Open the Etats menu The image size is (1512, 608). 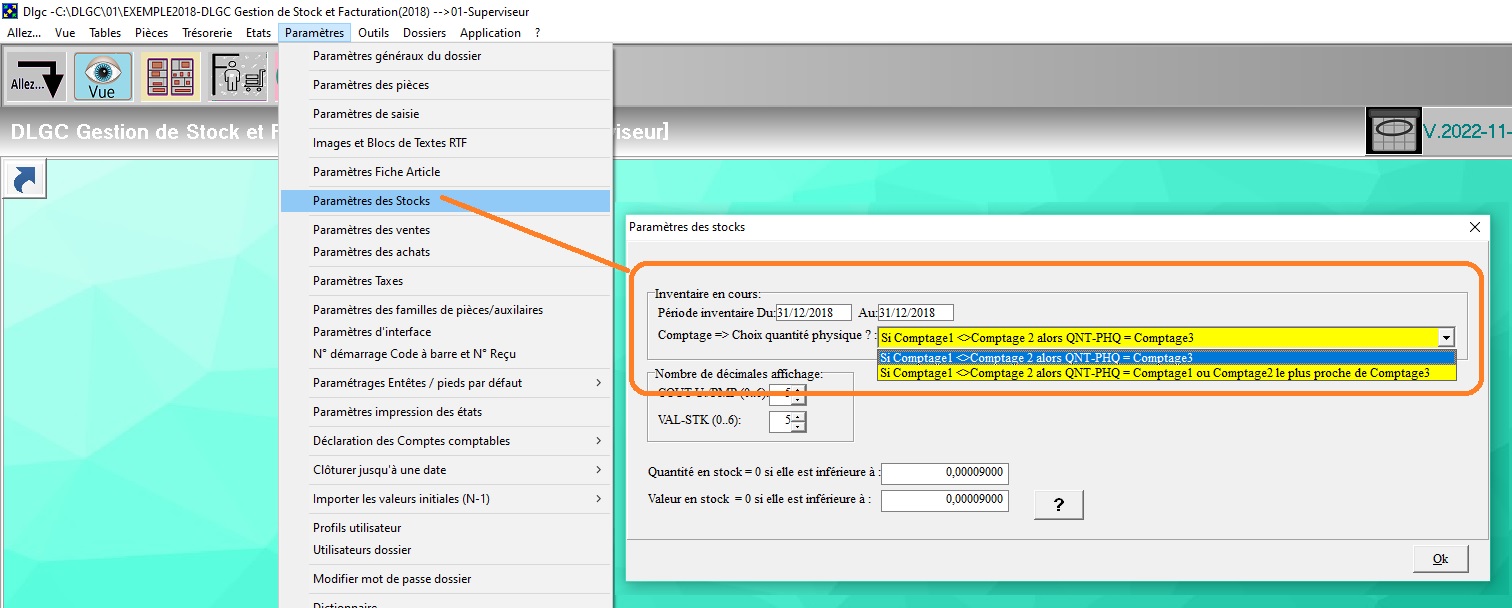(x=258, y=32)
